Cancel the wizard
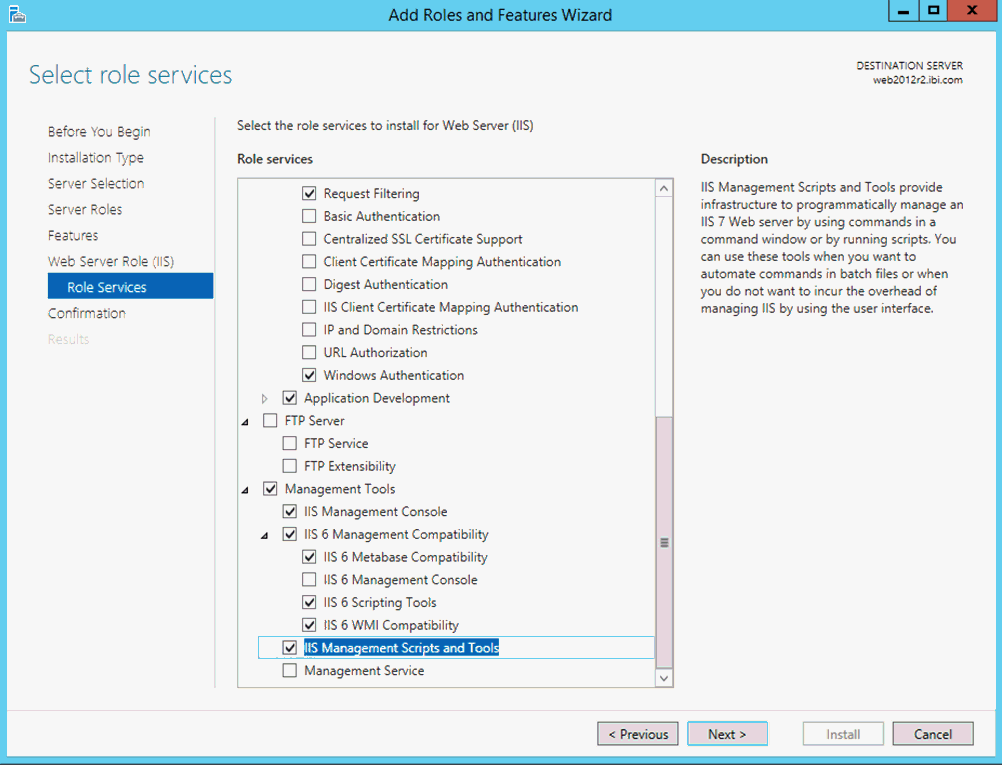 click(933, 734)
